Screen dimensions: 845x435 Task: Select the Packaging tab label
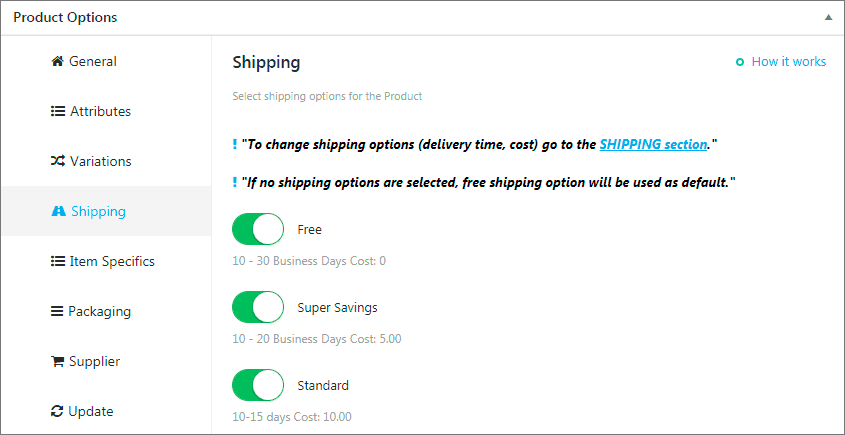[x=100, y=312]
